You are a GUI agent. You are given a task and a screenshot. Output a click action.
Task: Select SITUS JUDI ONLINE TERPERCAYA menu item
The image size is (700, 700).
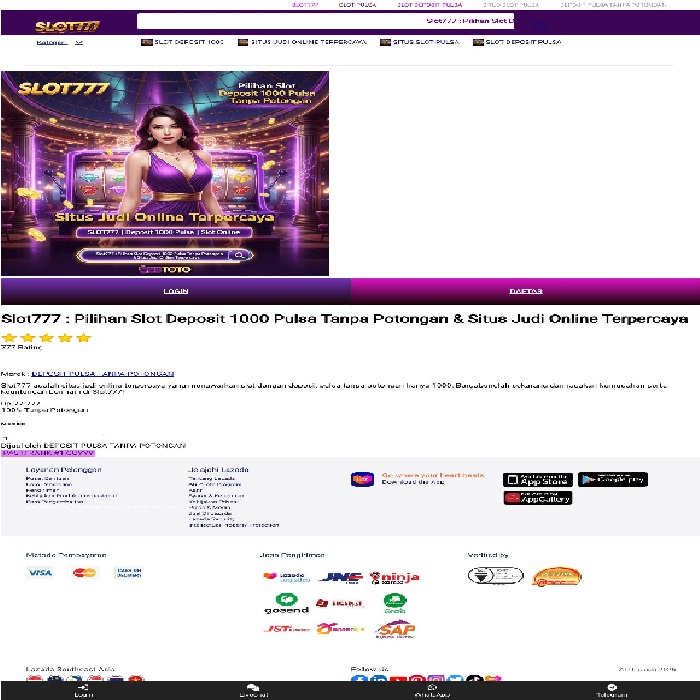coord(302,42)
